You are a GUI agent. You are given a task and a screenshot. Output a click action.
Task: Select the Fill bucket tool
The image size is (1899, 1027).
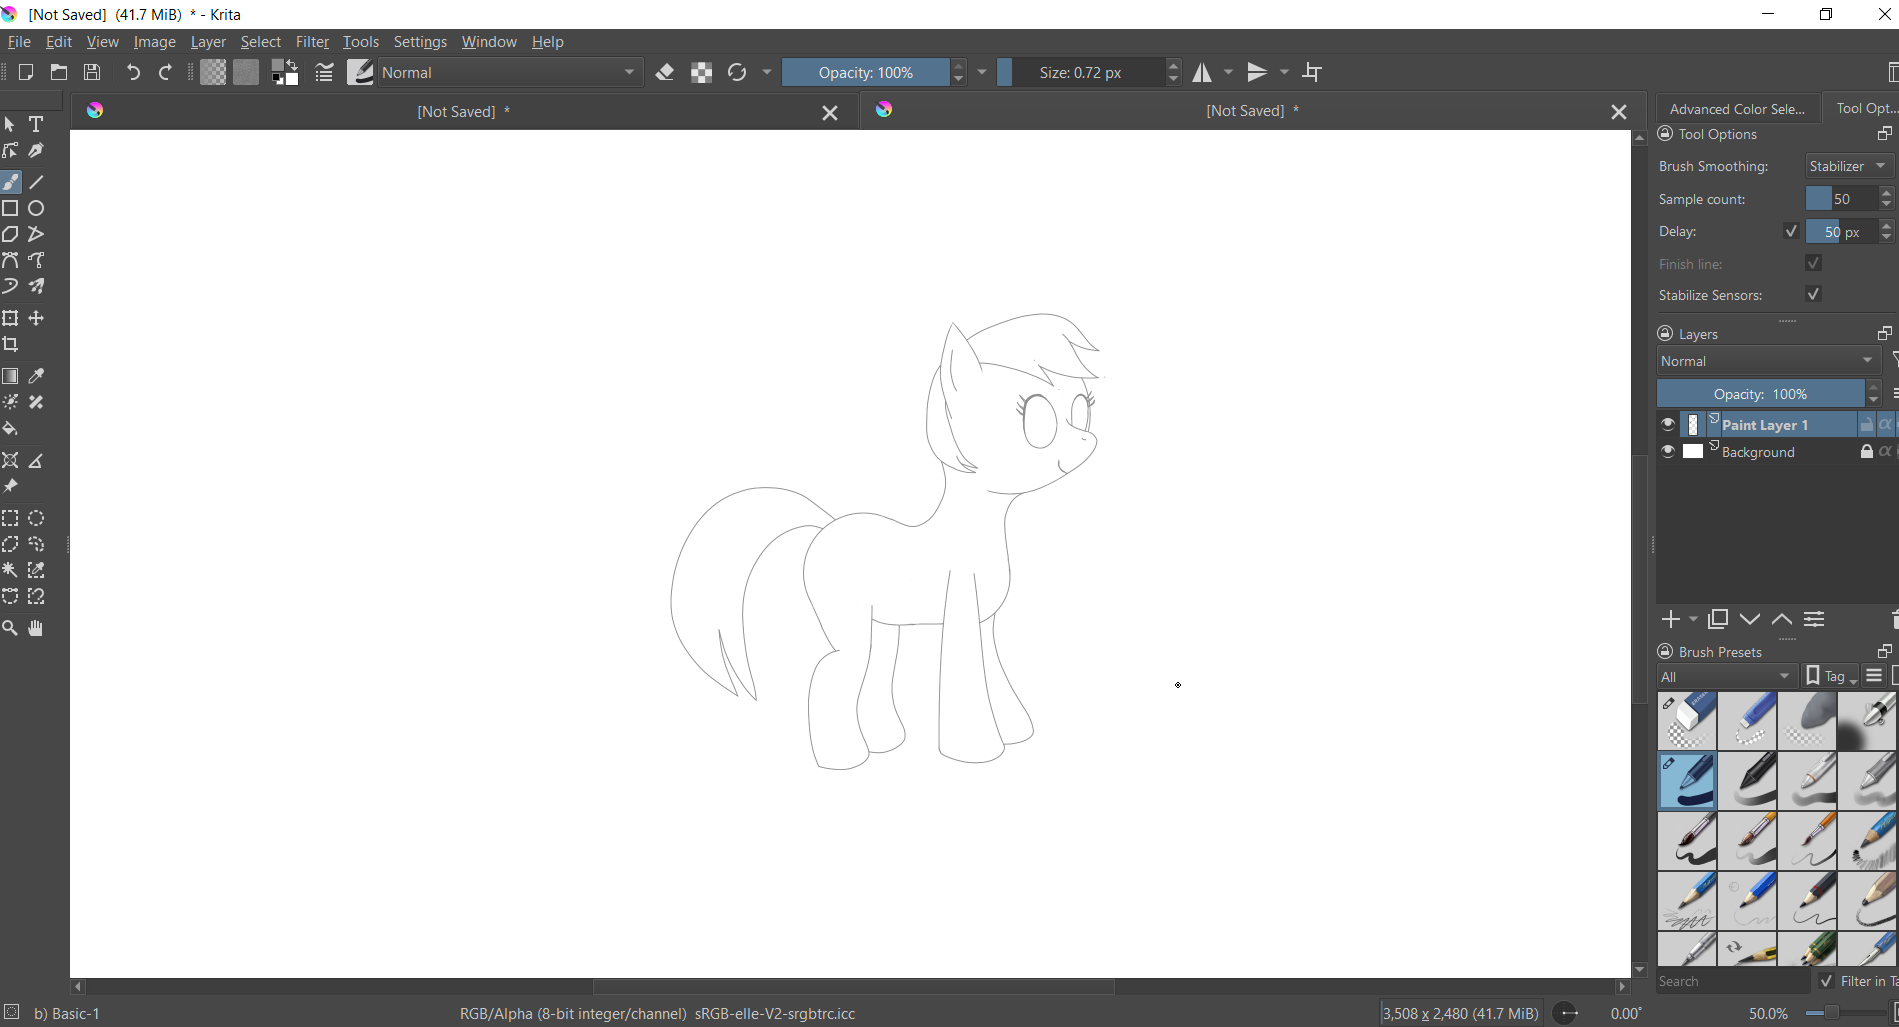[x=11, y=428]
